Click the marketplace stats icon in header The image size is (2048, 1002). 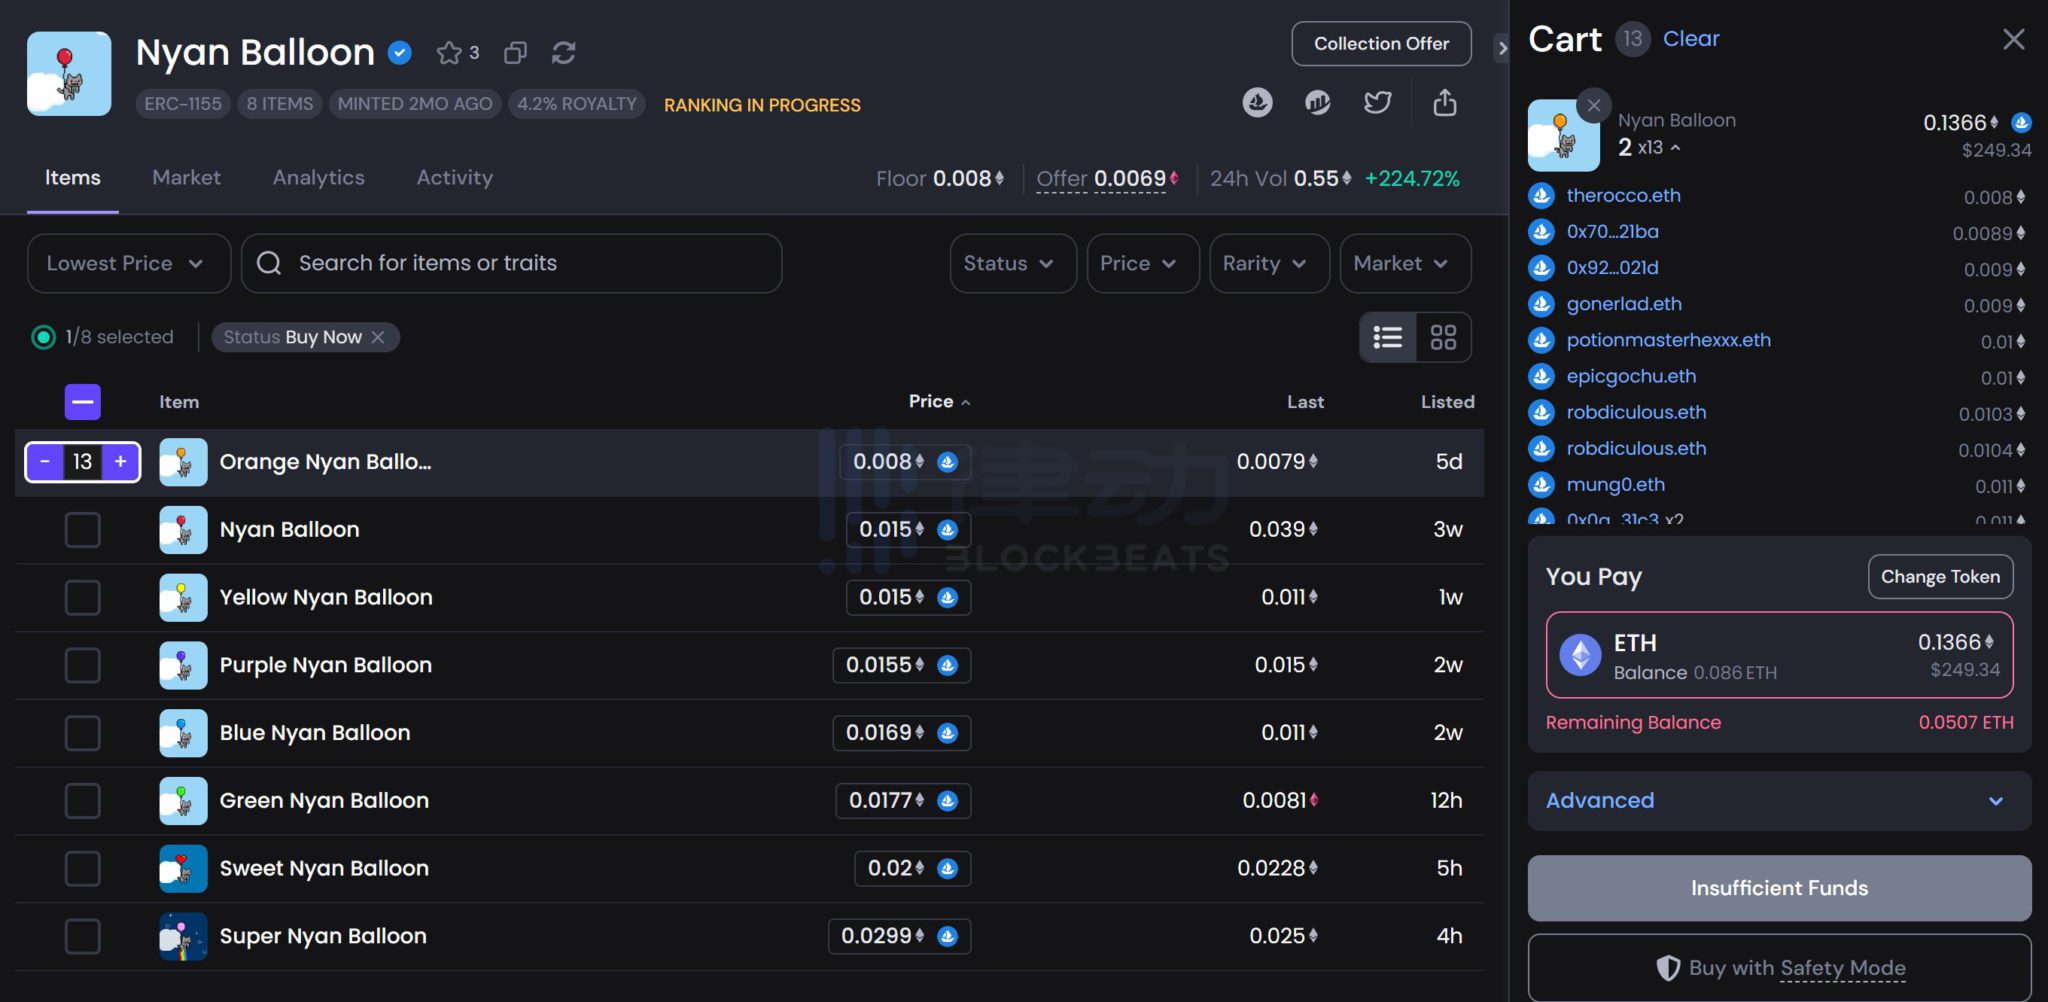[x=1318, y=103]
